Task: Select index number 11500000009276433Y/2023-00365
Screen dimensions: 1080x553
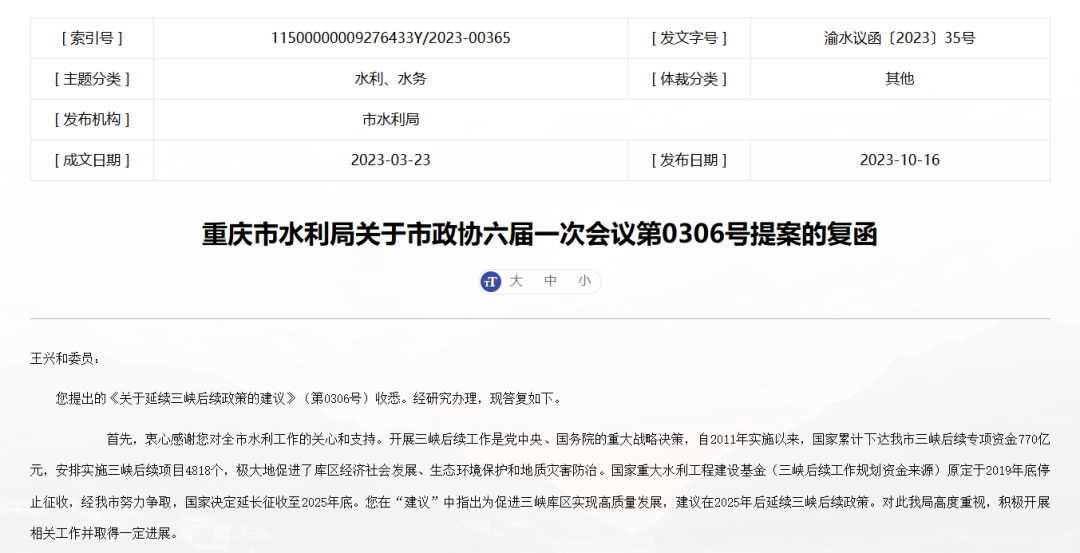Action: 390,38
